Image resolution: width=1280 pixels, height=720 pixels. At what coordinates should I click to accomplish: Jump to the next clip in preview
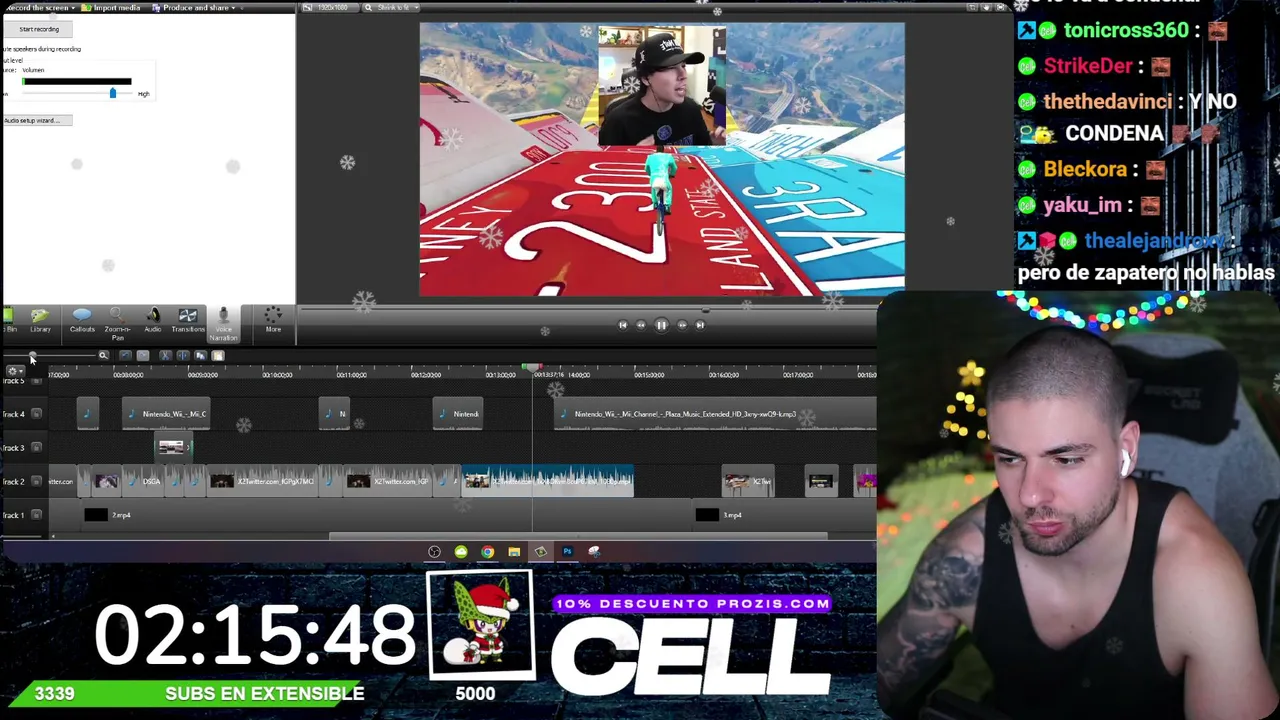click(x=700, y=325)
